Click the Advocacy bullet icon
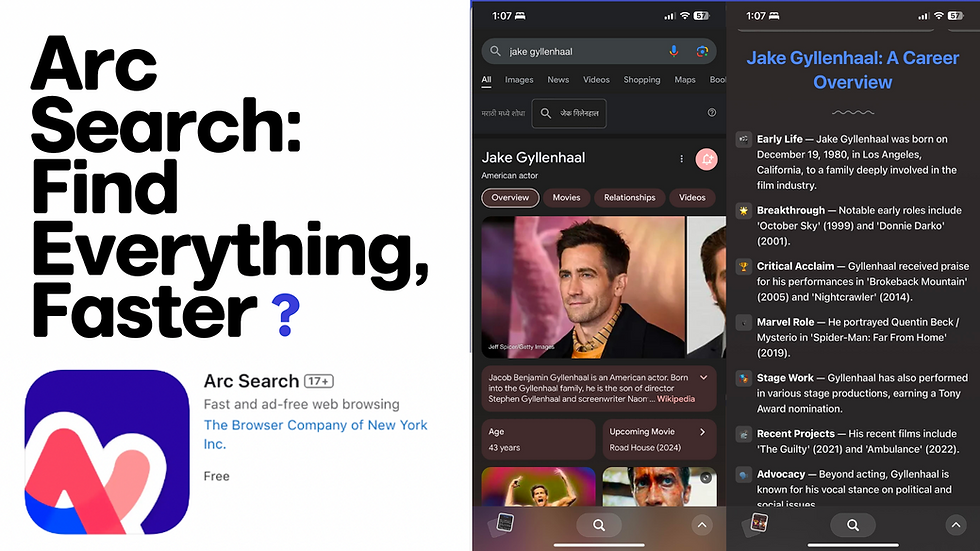 click(x=743, y=474)
